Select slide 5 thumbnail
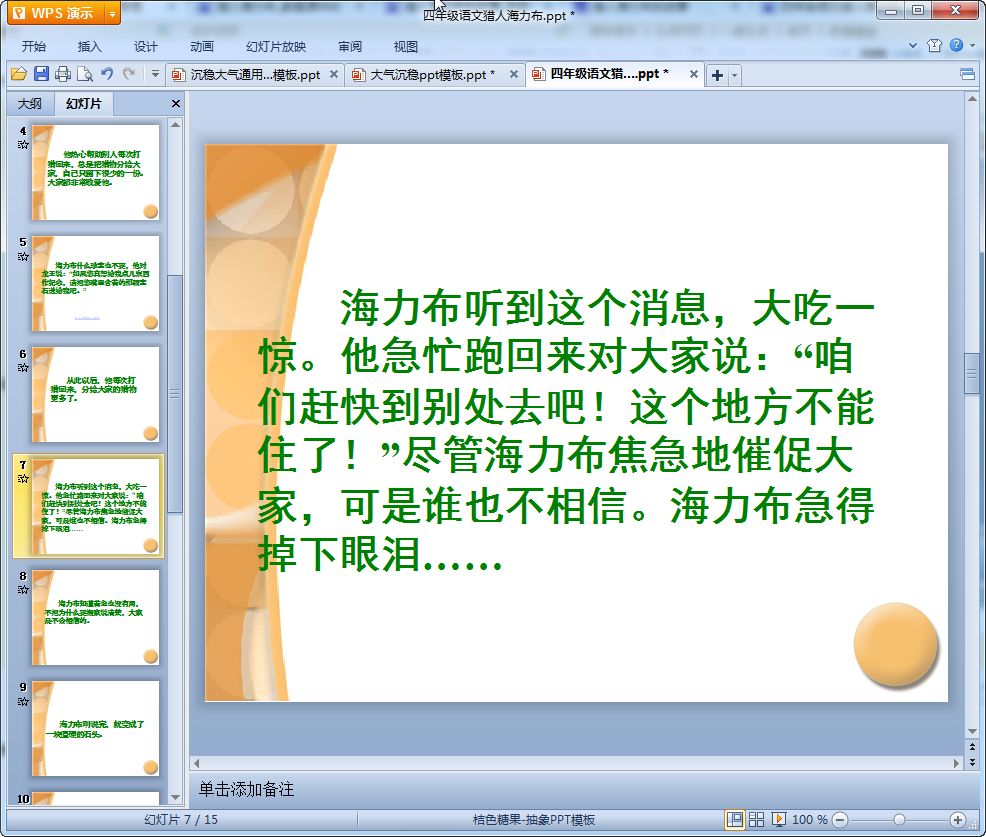This screenshot has width=986, height=837. coord(96,283)
